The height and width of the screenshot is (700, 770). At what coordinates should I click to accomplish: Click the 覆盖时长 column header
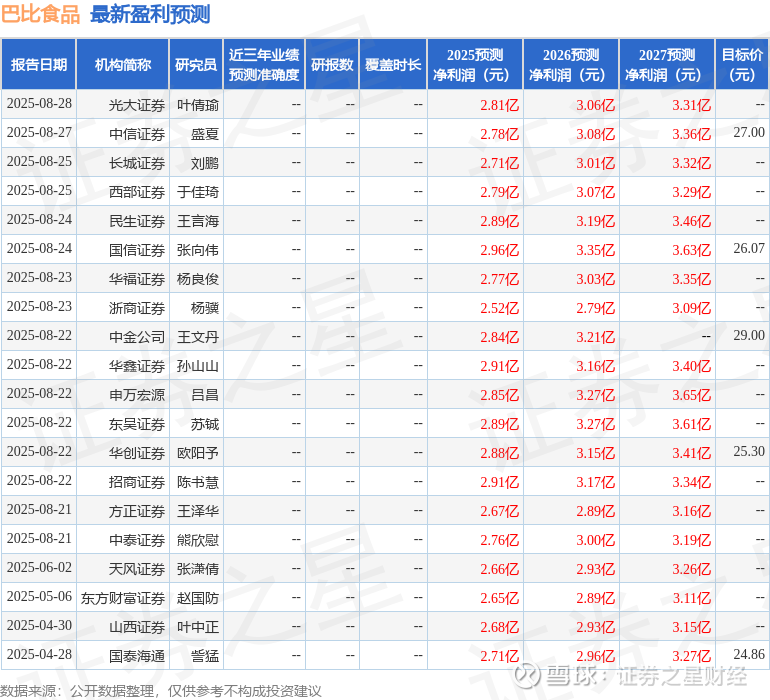pyautogui.click(x=393, y=64)
